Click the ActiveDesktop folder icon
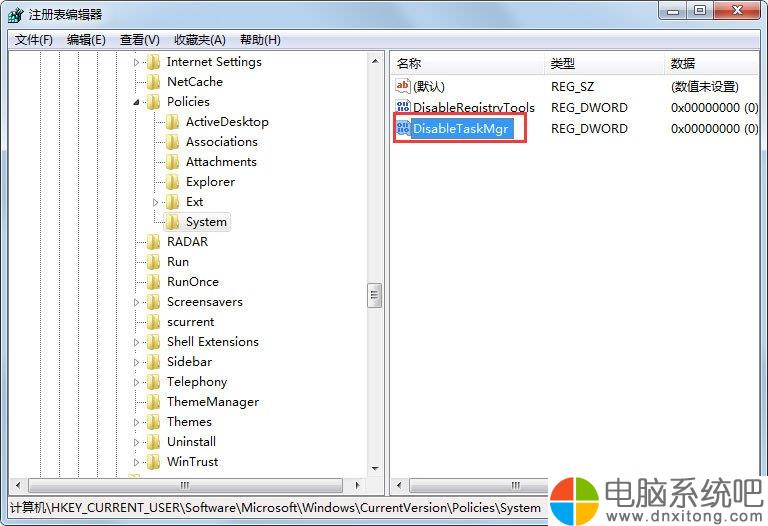The image size is (768, 526). pyautogui.click(x=172, y=122)
